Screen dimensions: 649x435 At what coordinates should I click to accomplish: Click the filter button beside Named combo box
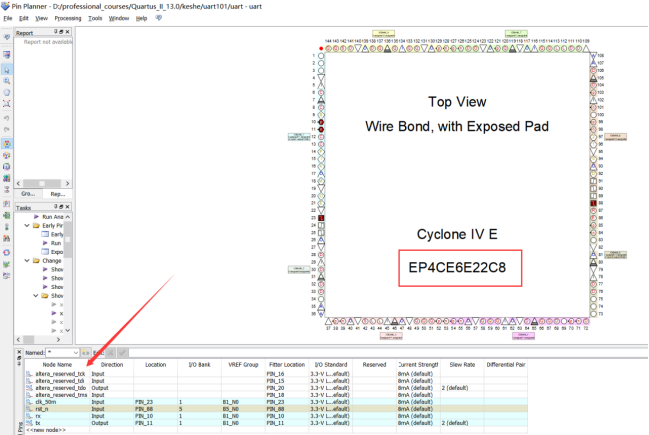[x=85, y=353]
